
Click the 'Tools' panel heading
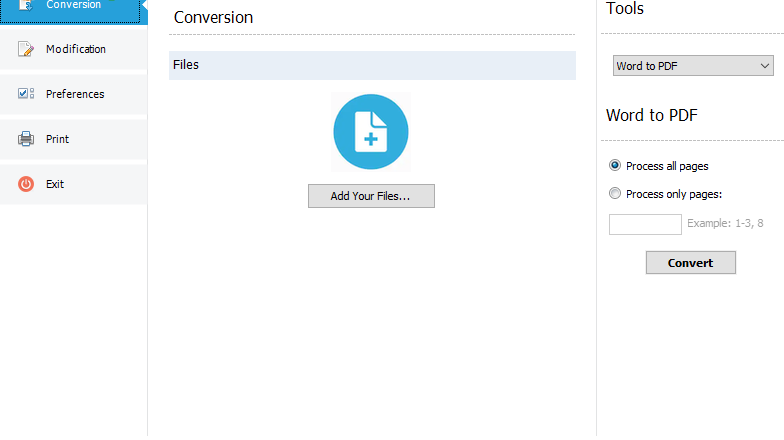624,8
